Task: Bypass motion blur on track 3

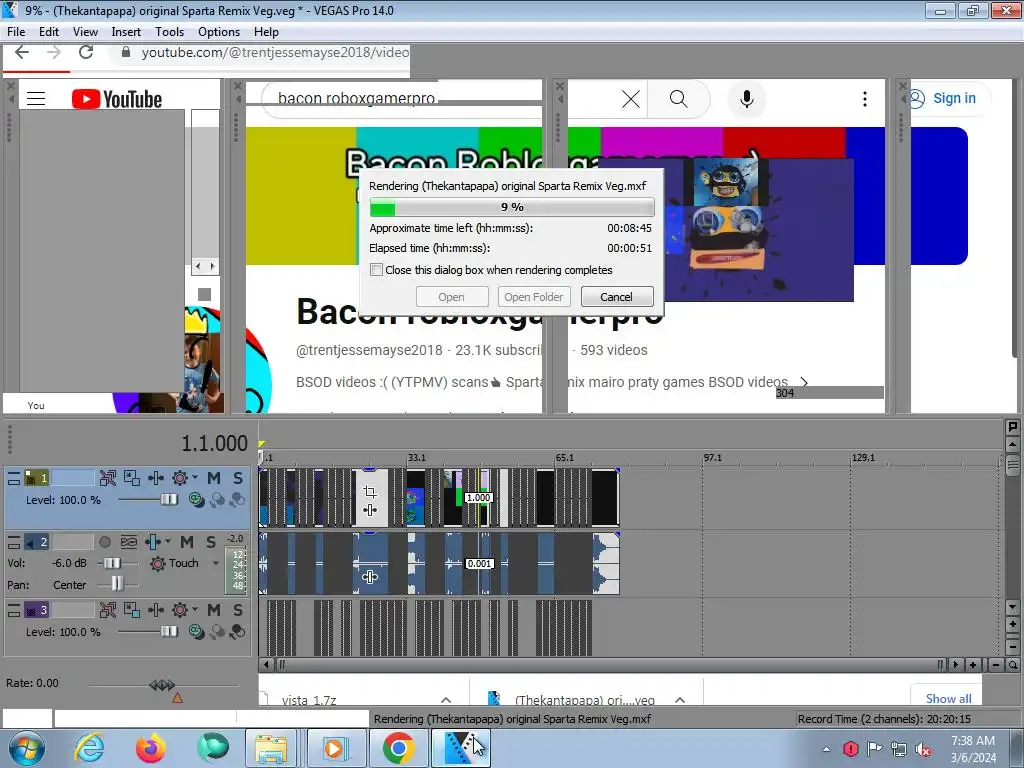Action: pyautogui.click(x=108, y=610)
